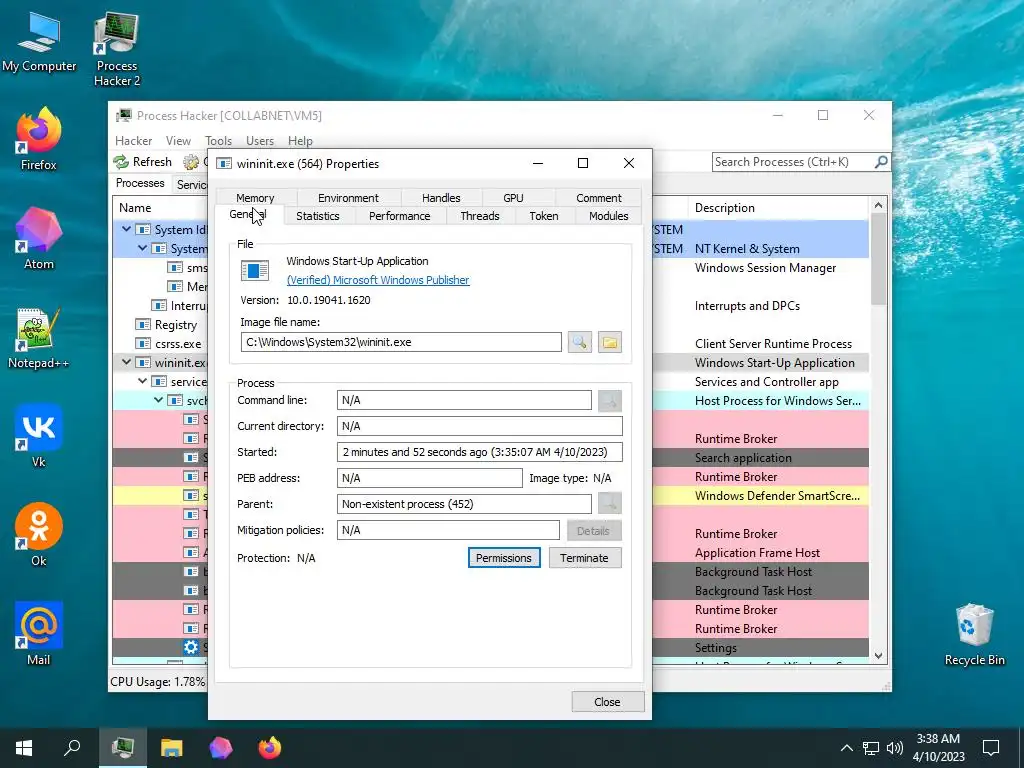Switch to the Comment tab
This screenshot has width=1024, height=768.
[x=599, y=198]
